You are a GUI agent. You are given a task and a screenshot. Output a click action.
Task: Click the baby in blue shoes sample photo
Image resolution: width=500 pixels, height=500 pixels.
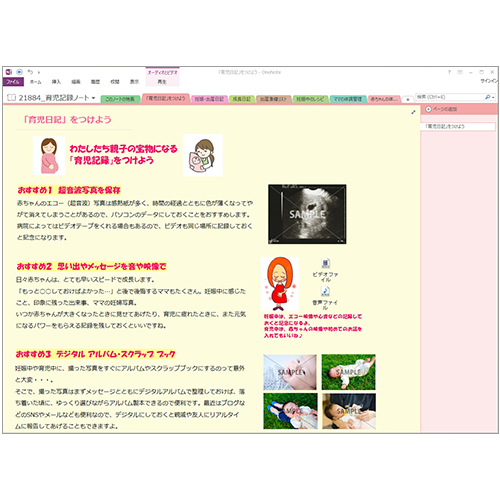click(290, 411)
